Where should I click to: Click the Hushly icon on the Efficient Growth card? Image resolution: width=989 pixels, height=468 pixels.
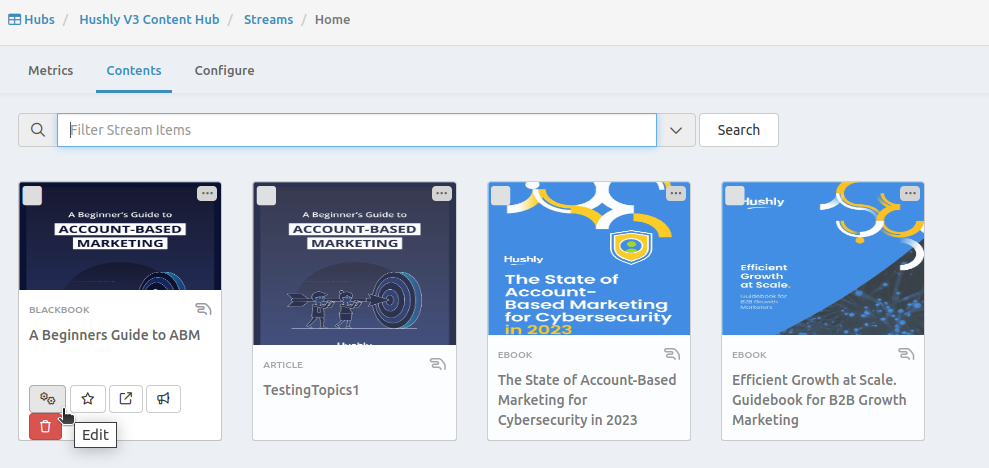pyautogui.click(x=906, y=354)
